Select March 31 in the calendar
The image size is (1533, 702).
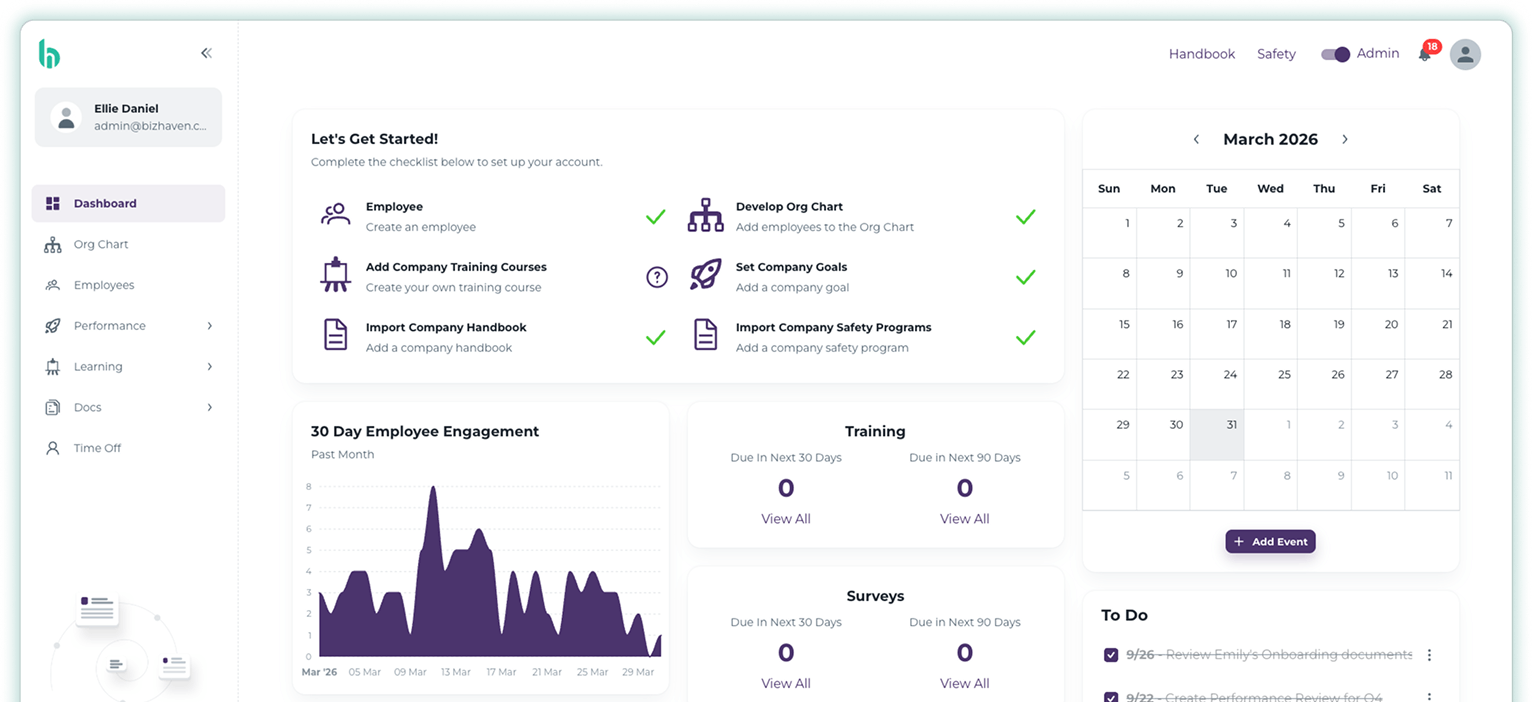(x=1217, y=435)
